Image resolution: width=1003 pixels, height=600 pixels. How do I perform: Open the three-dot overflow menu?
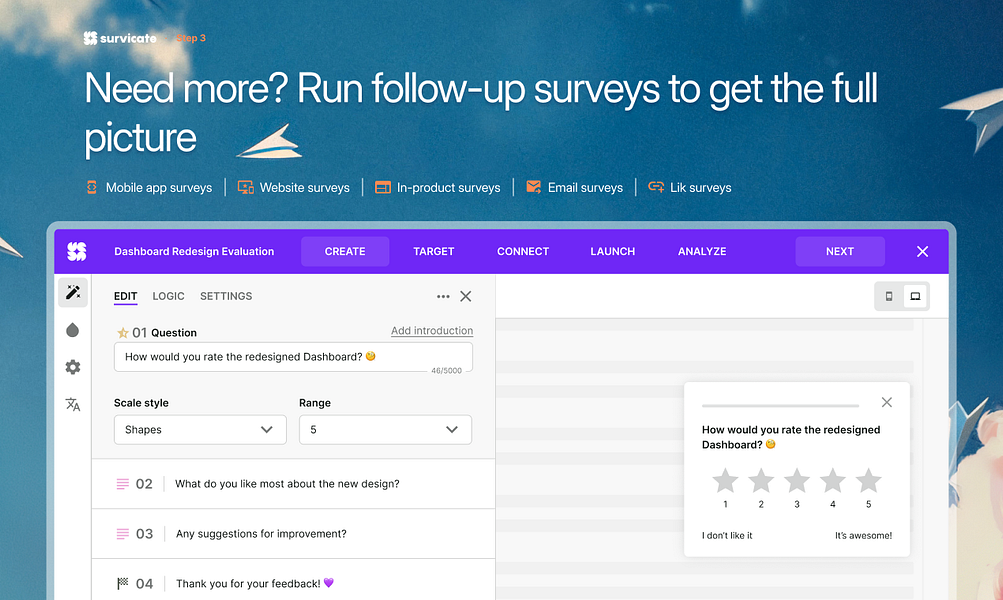[x=443, y=296]
